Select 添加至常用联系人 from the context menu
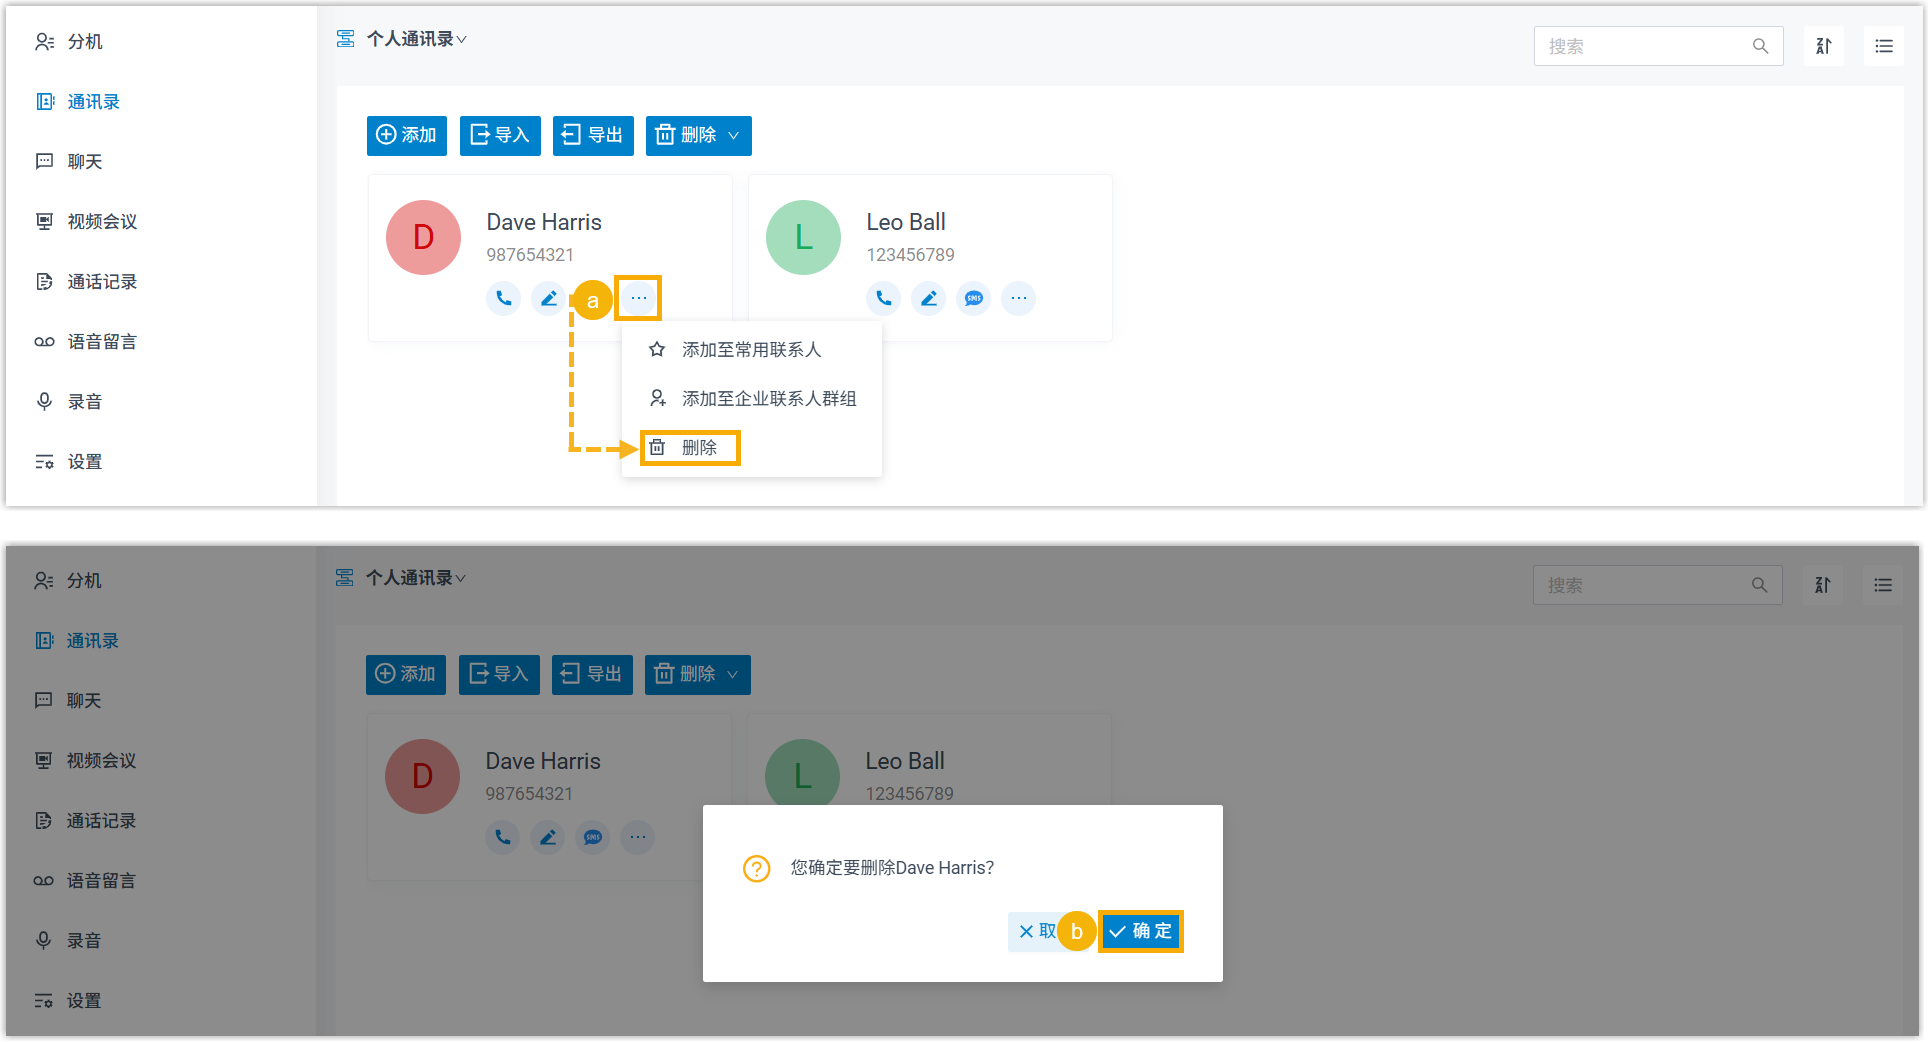 (x=750, y=350)
